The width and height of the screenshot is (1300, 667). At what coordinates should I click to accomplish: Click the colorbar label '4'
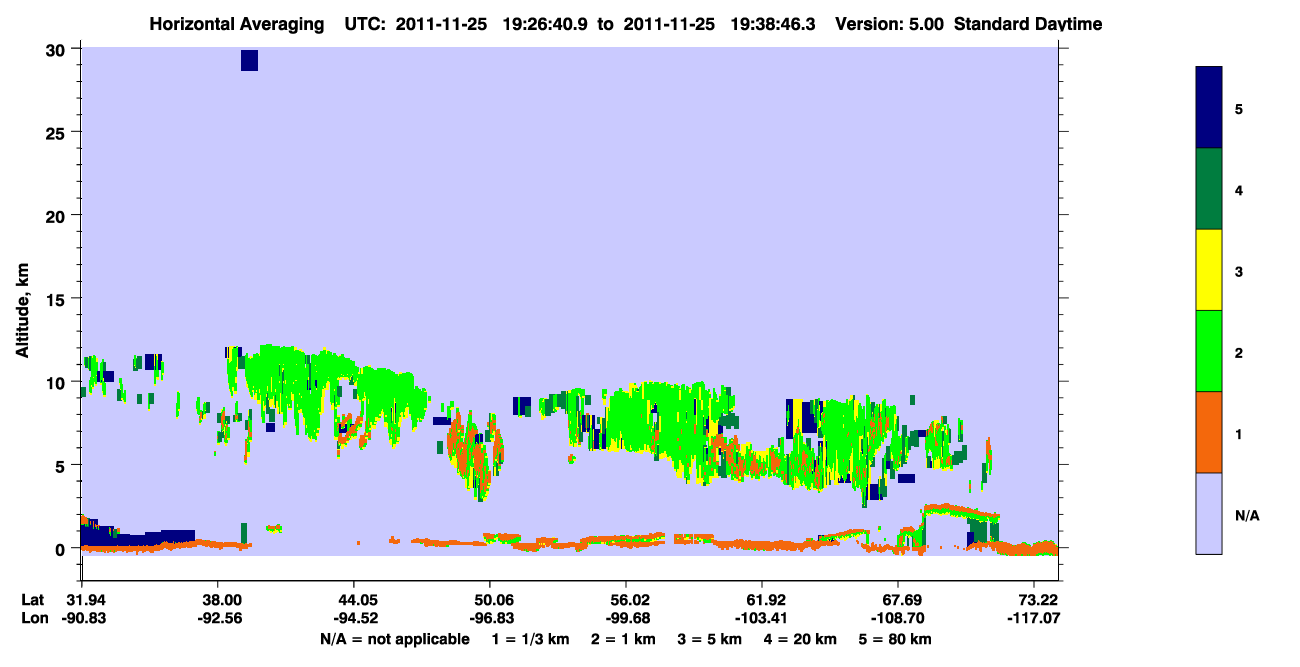pos(1239,189)
